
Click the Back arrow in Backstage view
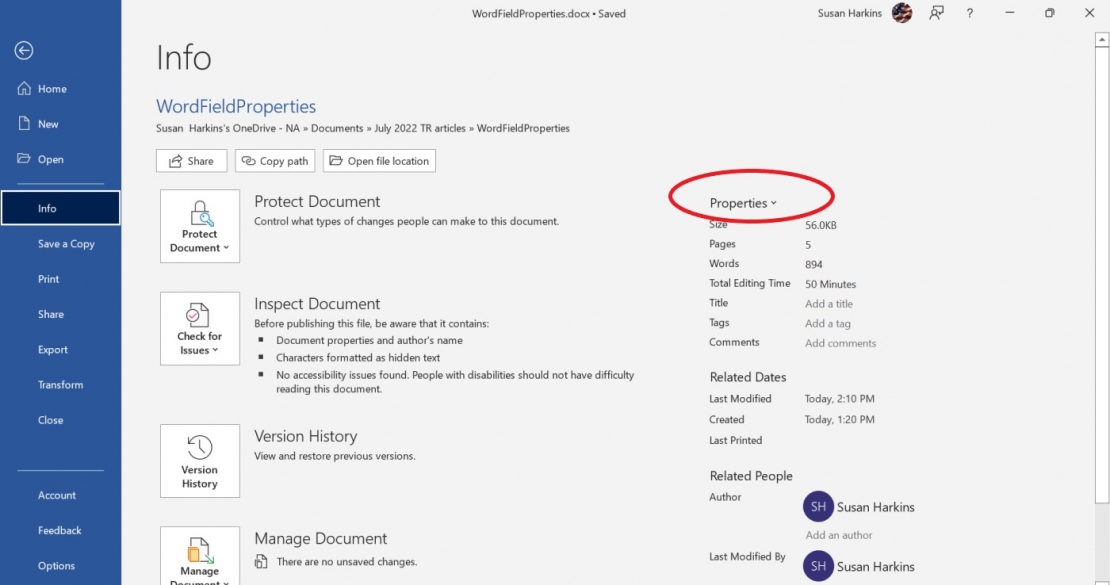[22, 50]
